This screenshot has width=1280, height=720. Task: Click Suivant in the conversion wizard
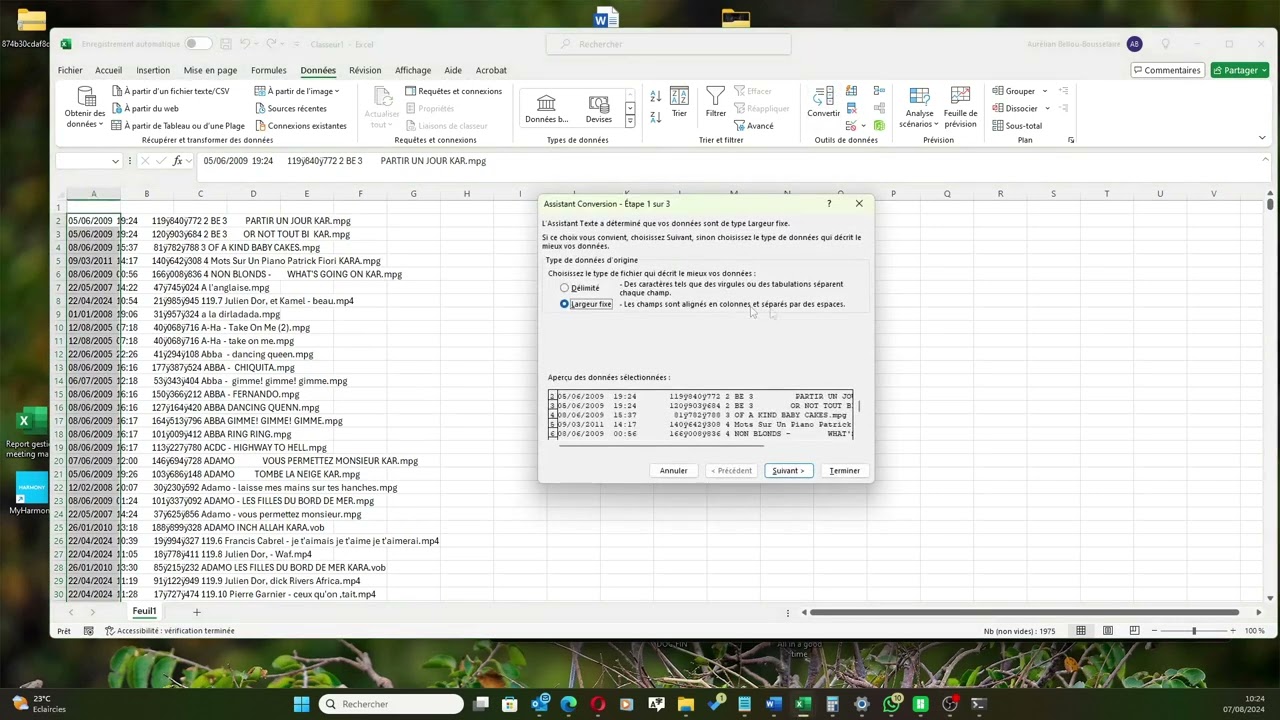[x=788, y=471]
